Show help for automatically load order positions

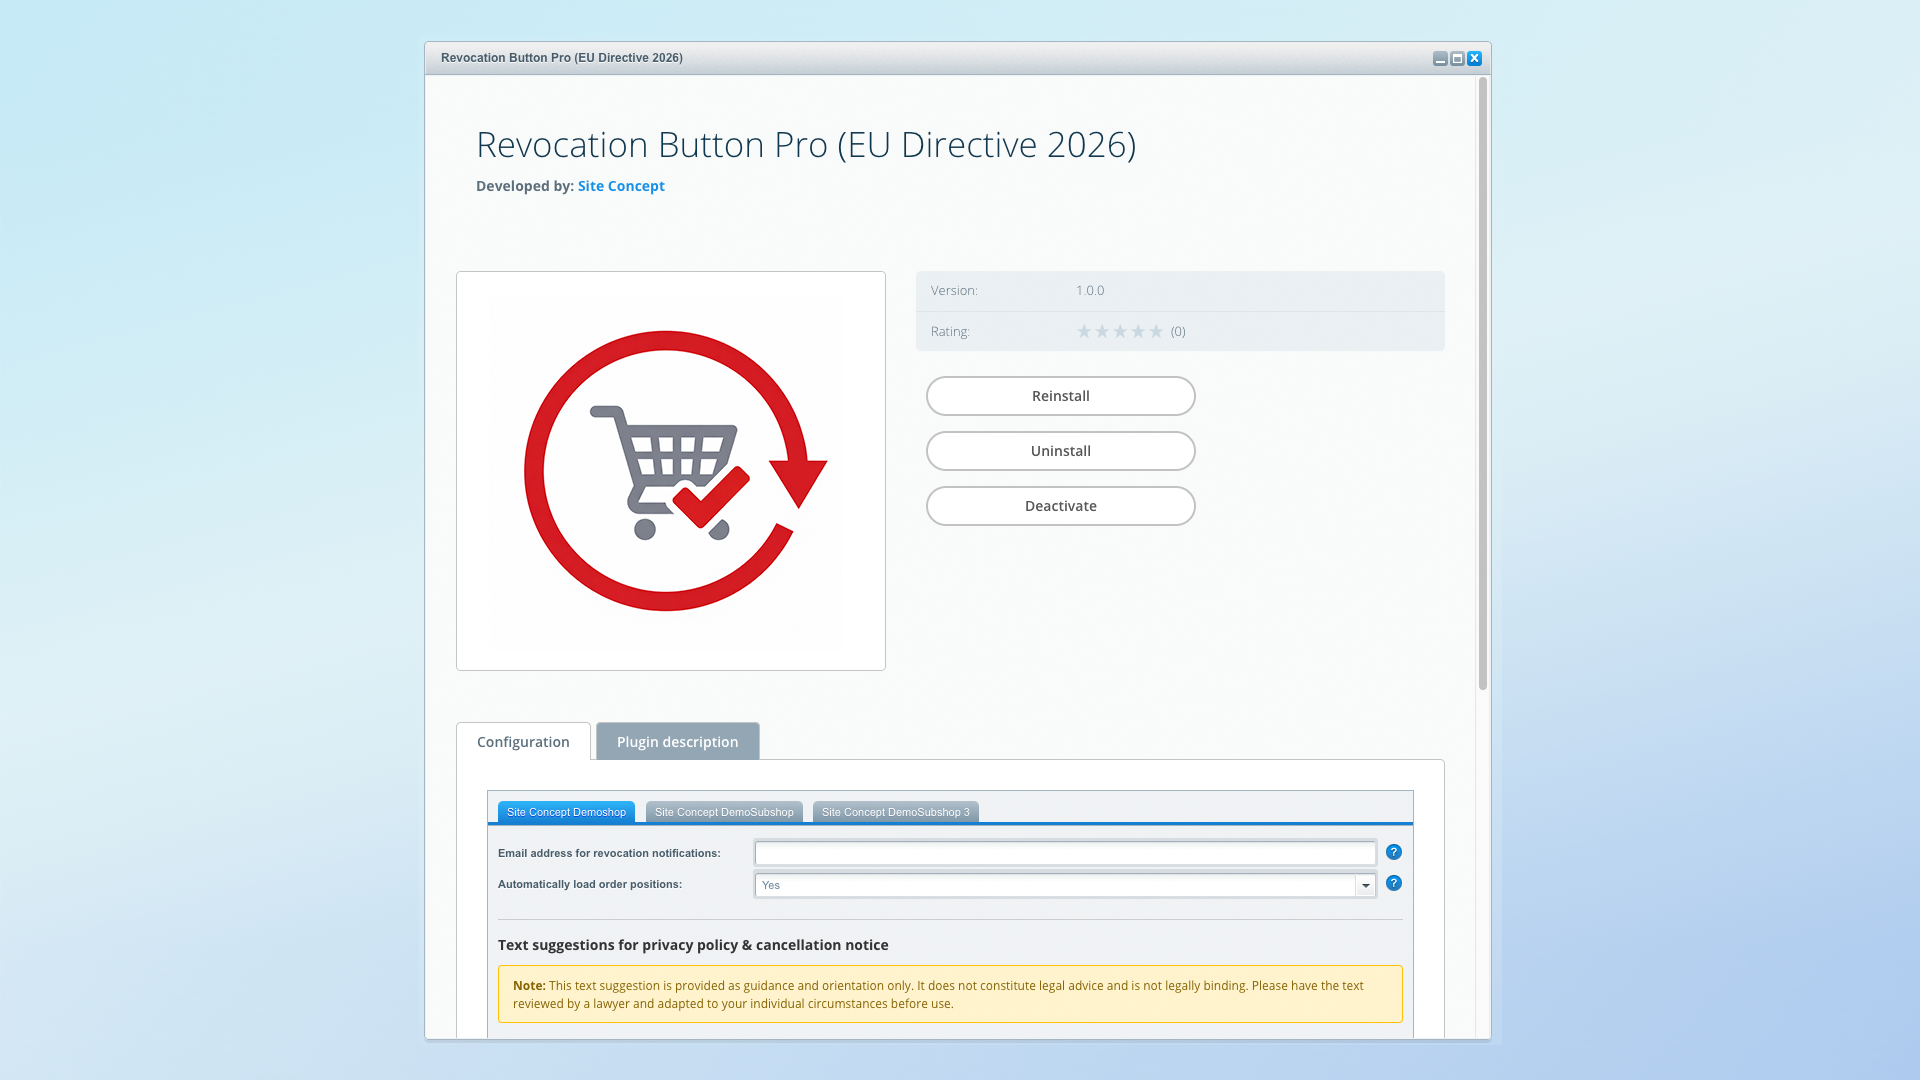[1394, 883]
